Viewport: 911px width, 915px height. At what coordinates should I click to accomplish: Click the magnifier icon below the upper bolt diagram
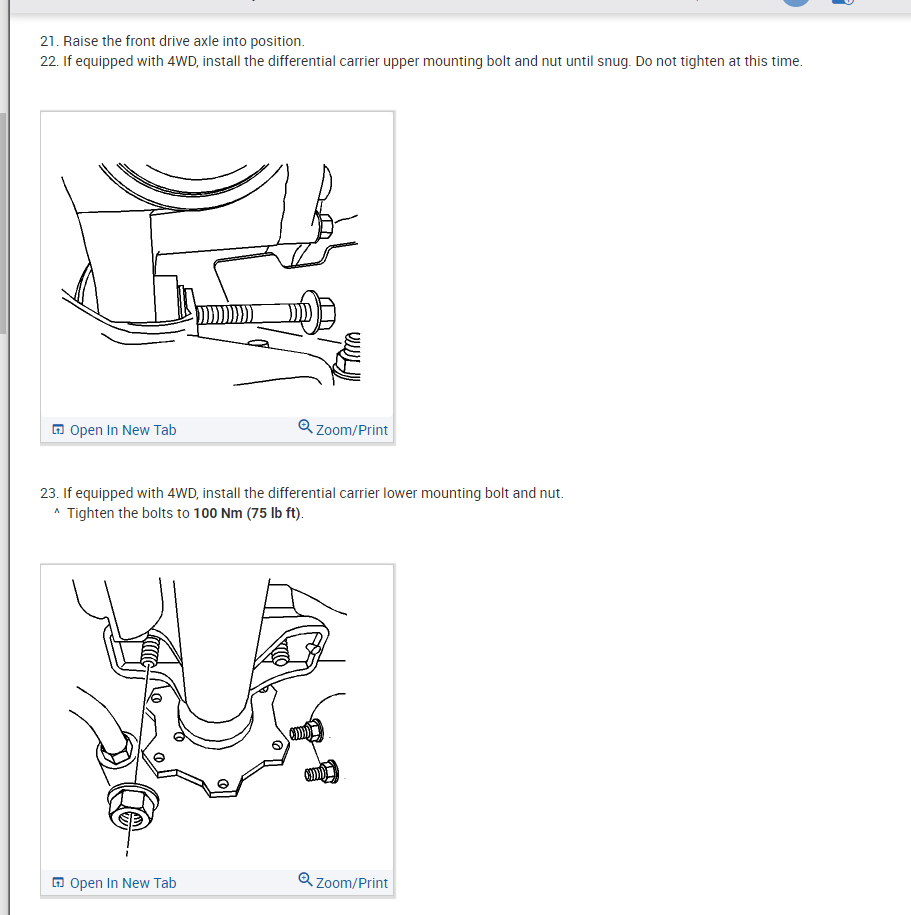click(305, 427)
